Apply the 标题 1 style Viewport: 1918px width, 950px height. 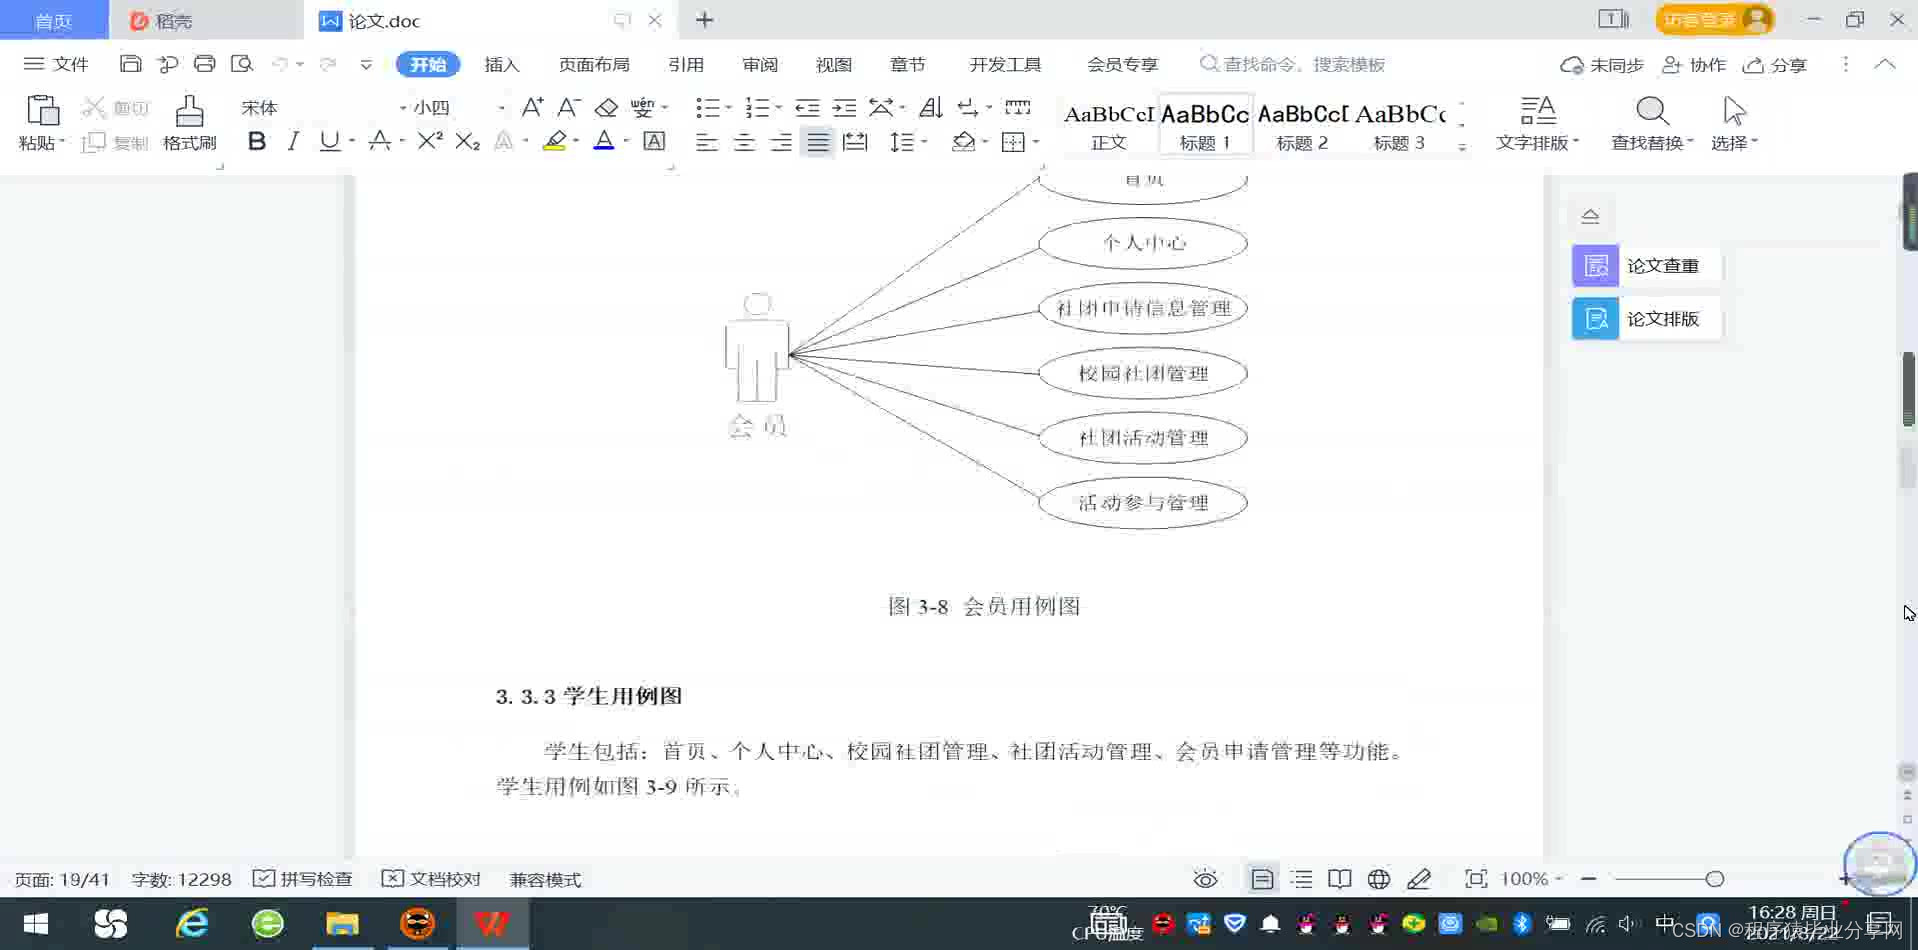[x=1205, y=126]
